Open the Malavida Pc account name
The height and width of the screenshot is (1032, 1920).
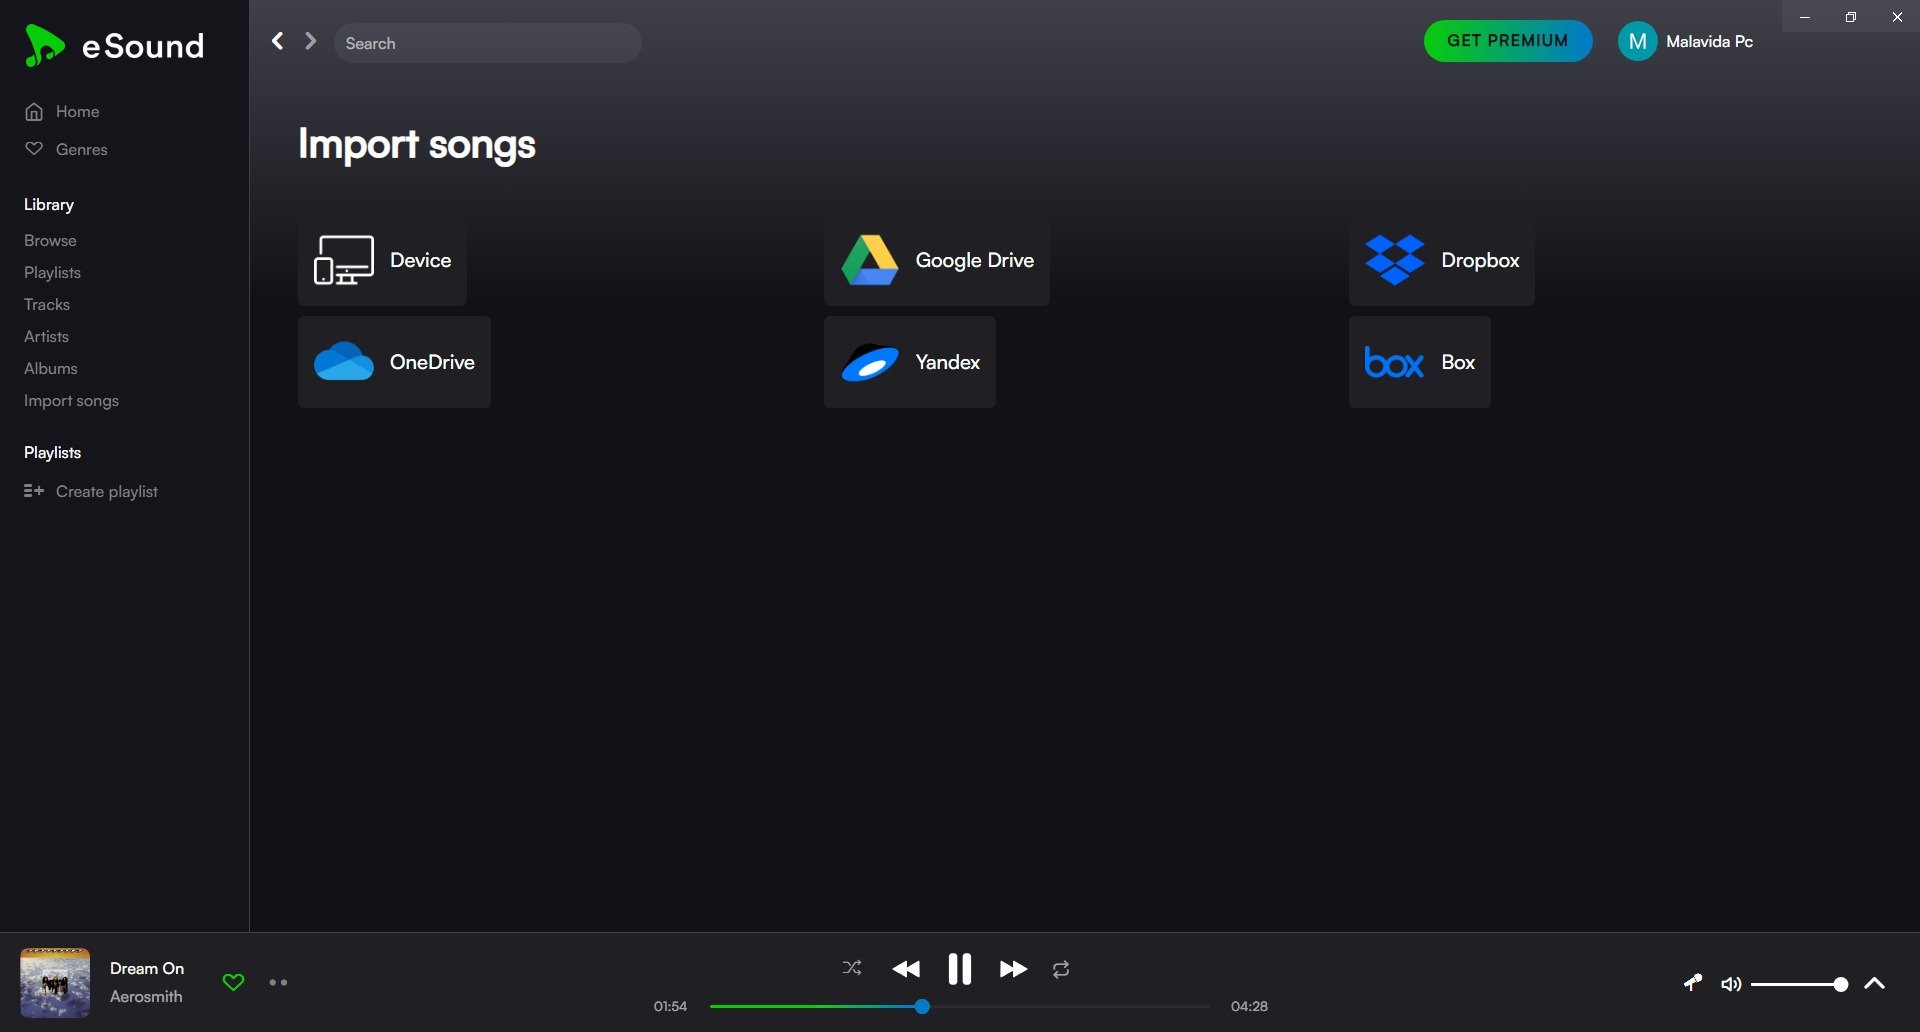pos(1709,41)
